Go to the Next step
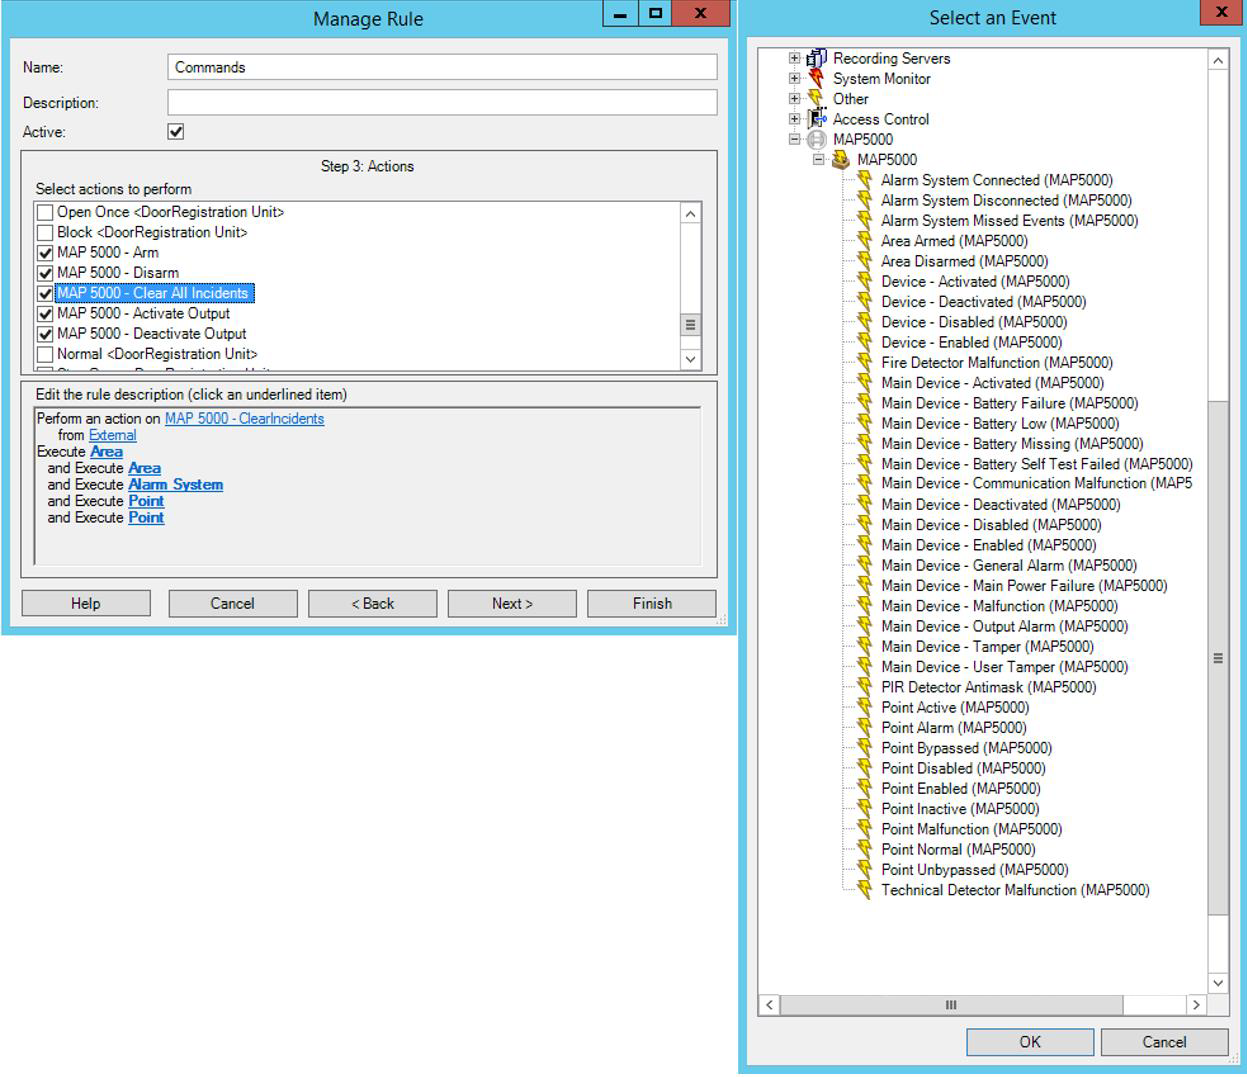Screen dimensions: 1247x1077 (512, 603)
